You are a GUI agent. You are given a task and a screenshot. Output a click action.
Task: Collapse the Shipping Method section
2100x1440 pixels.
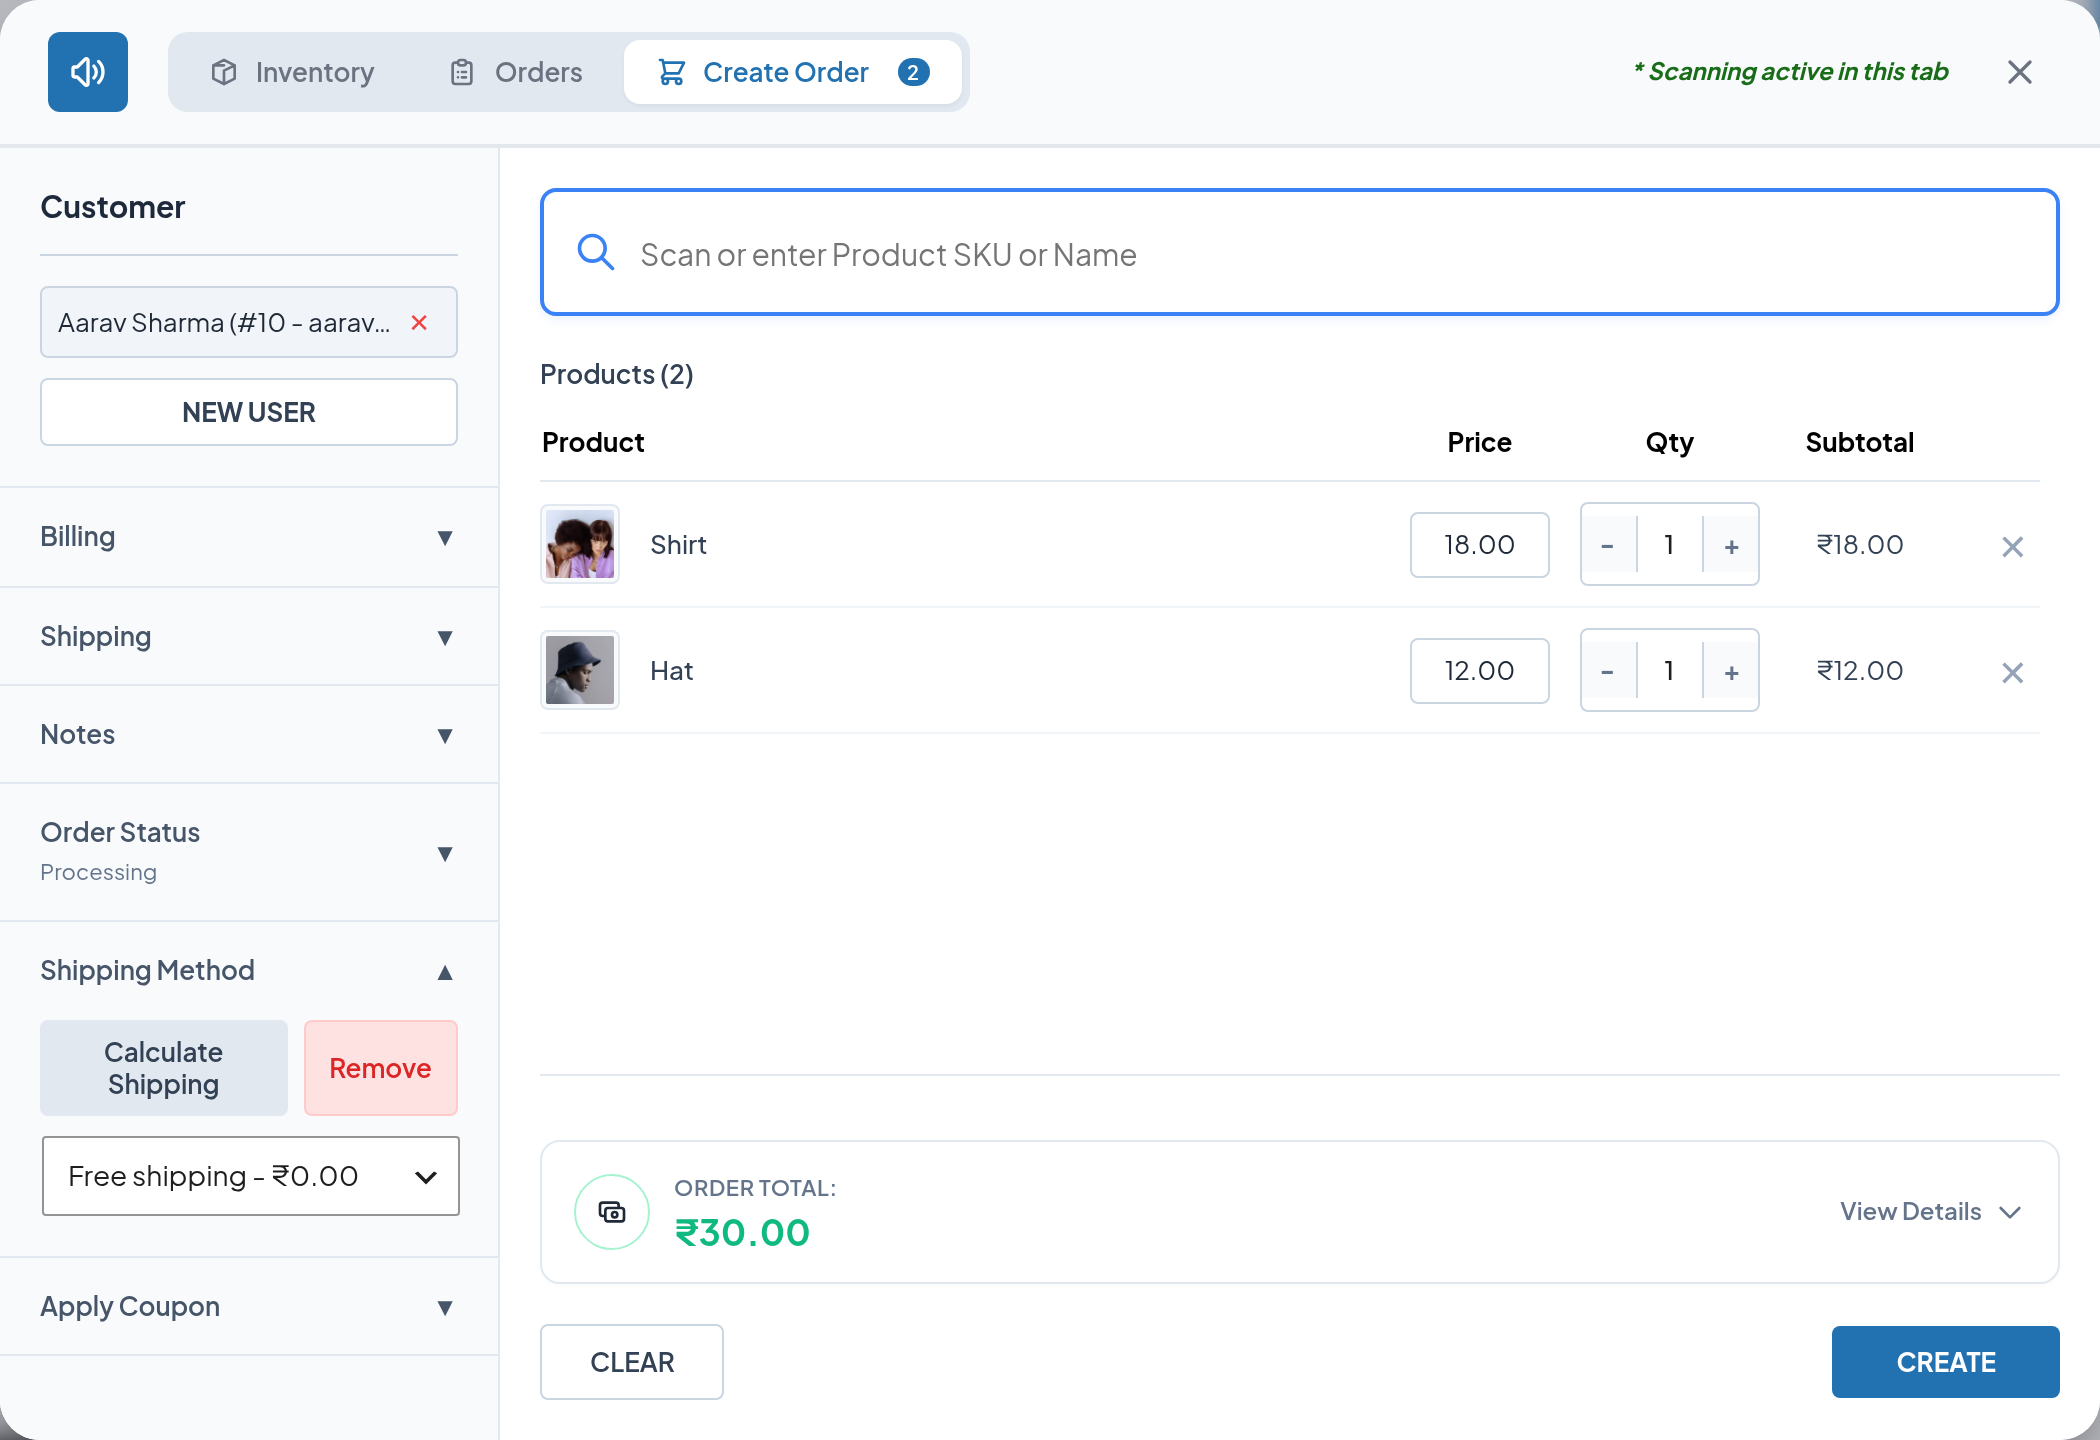[249, 970]
